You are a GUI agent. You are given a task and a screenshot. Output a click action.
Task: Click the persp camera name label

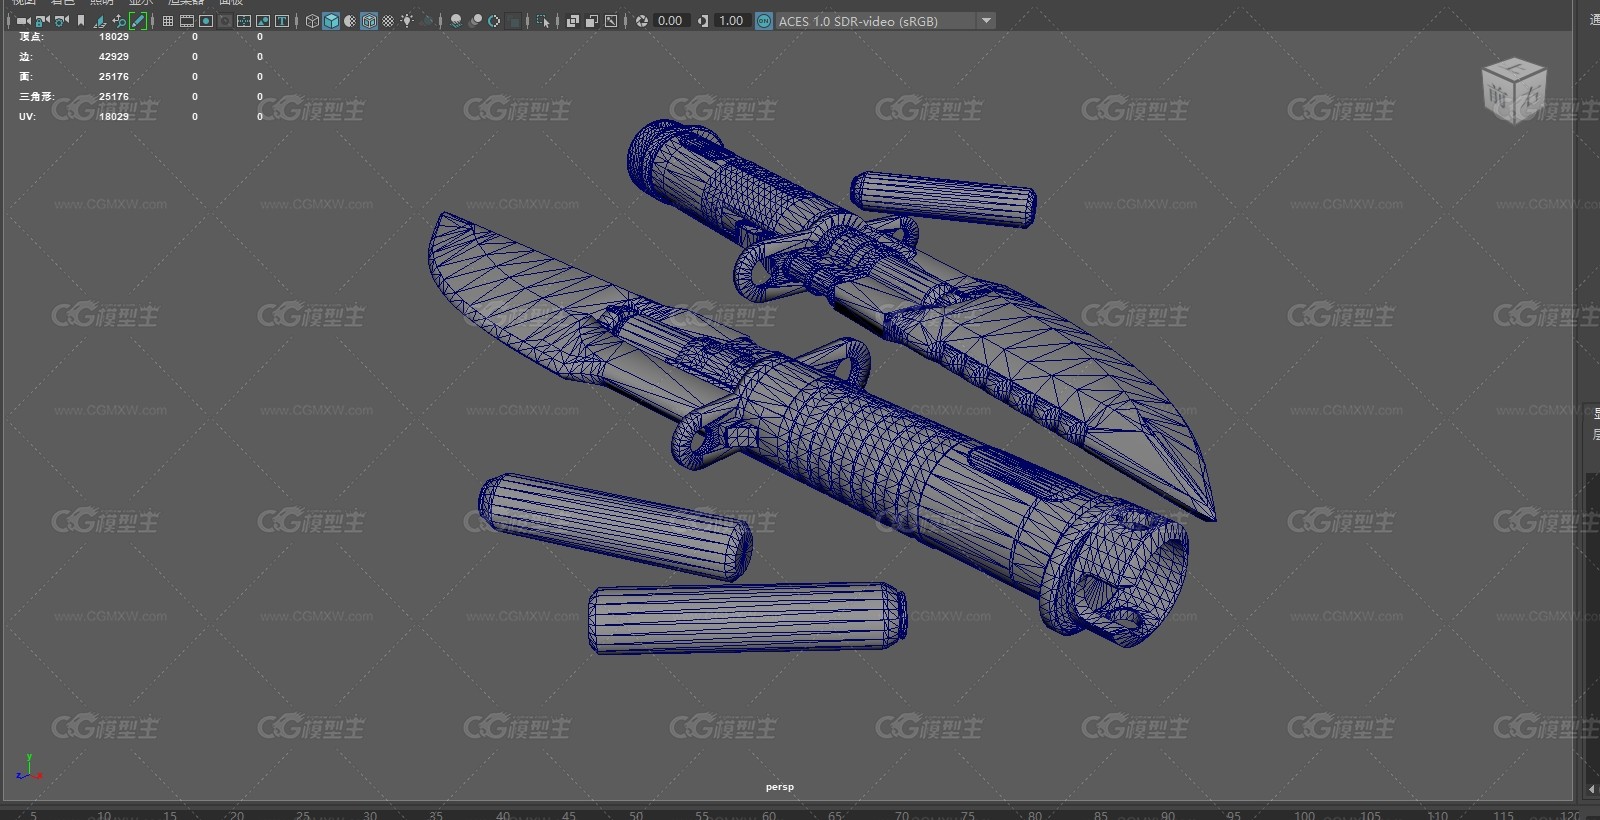pyautogui.click(x=779, y=787)
